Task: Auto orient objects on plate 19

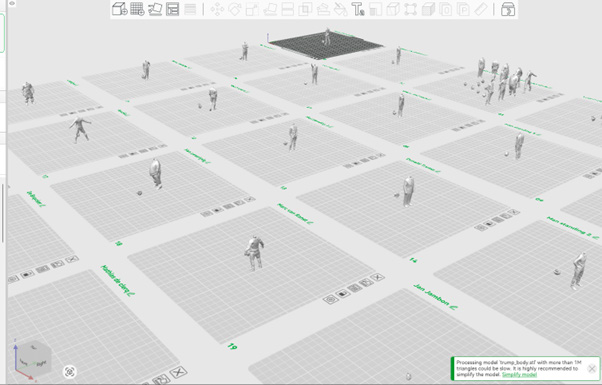Action: coord(366,283)
